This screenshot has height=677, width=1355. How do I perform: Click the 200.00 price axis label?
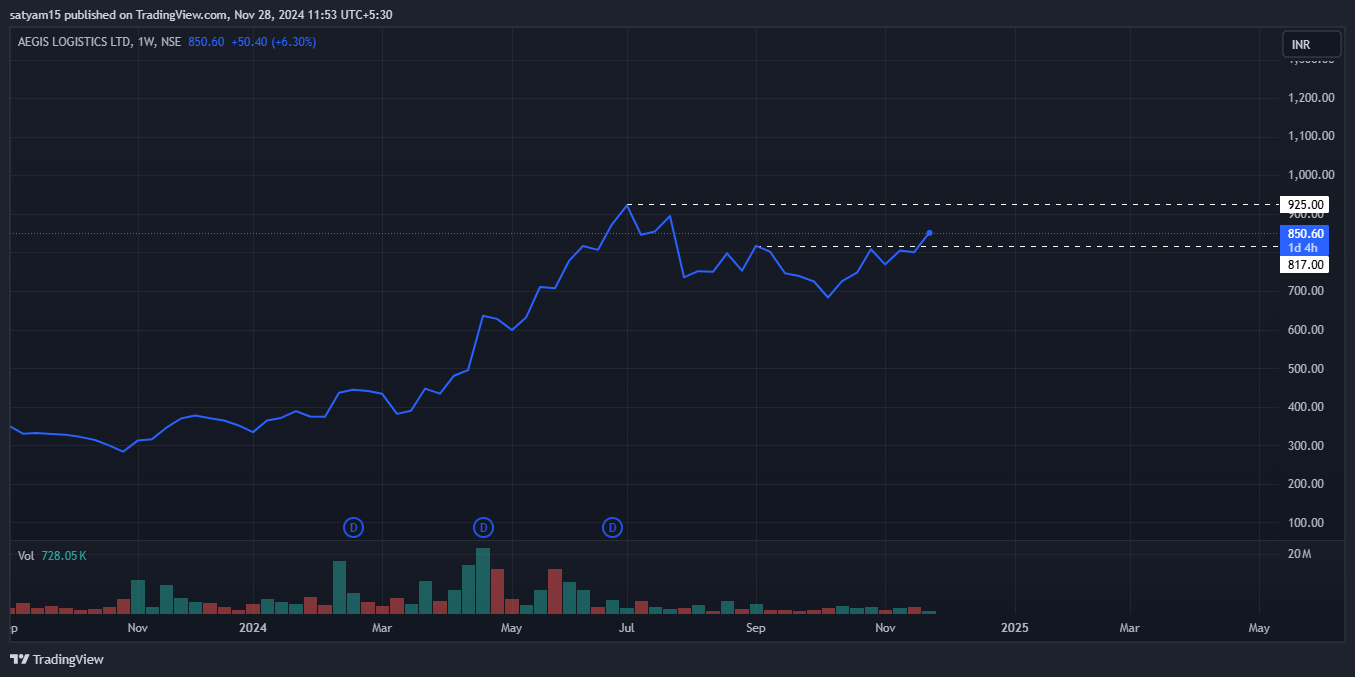1307,484
